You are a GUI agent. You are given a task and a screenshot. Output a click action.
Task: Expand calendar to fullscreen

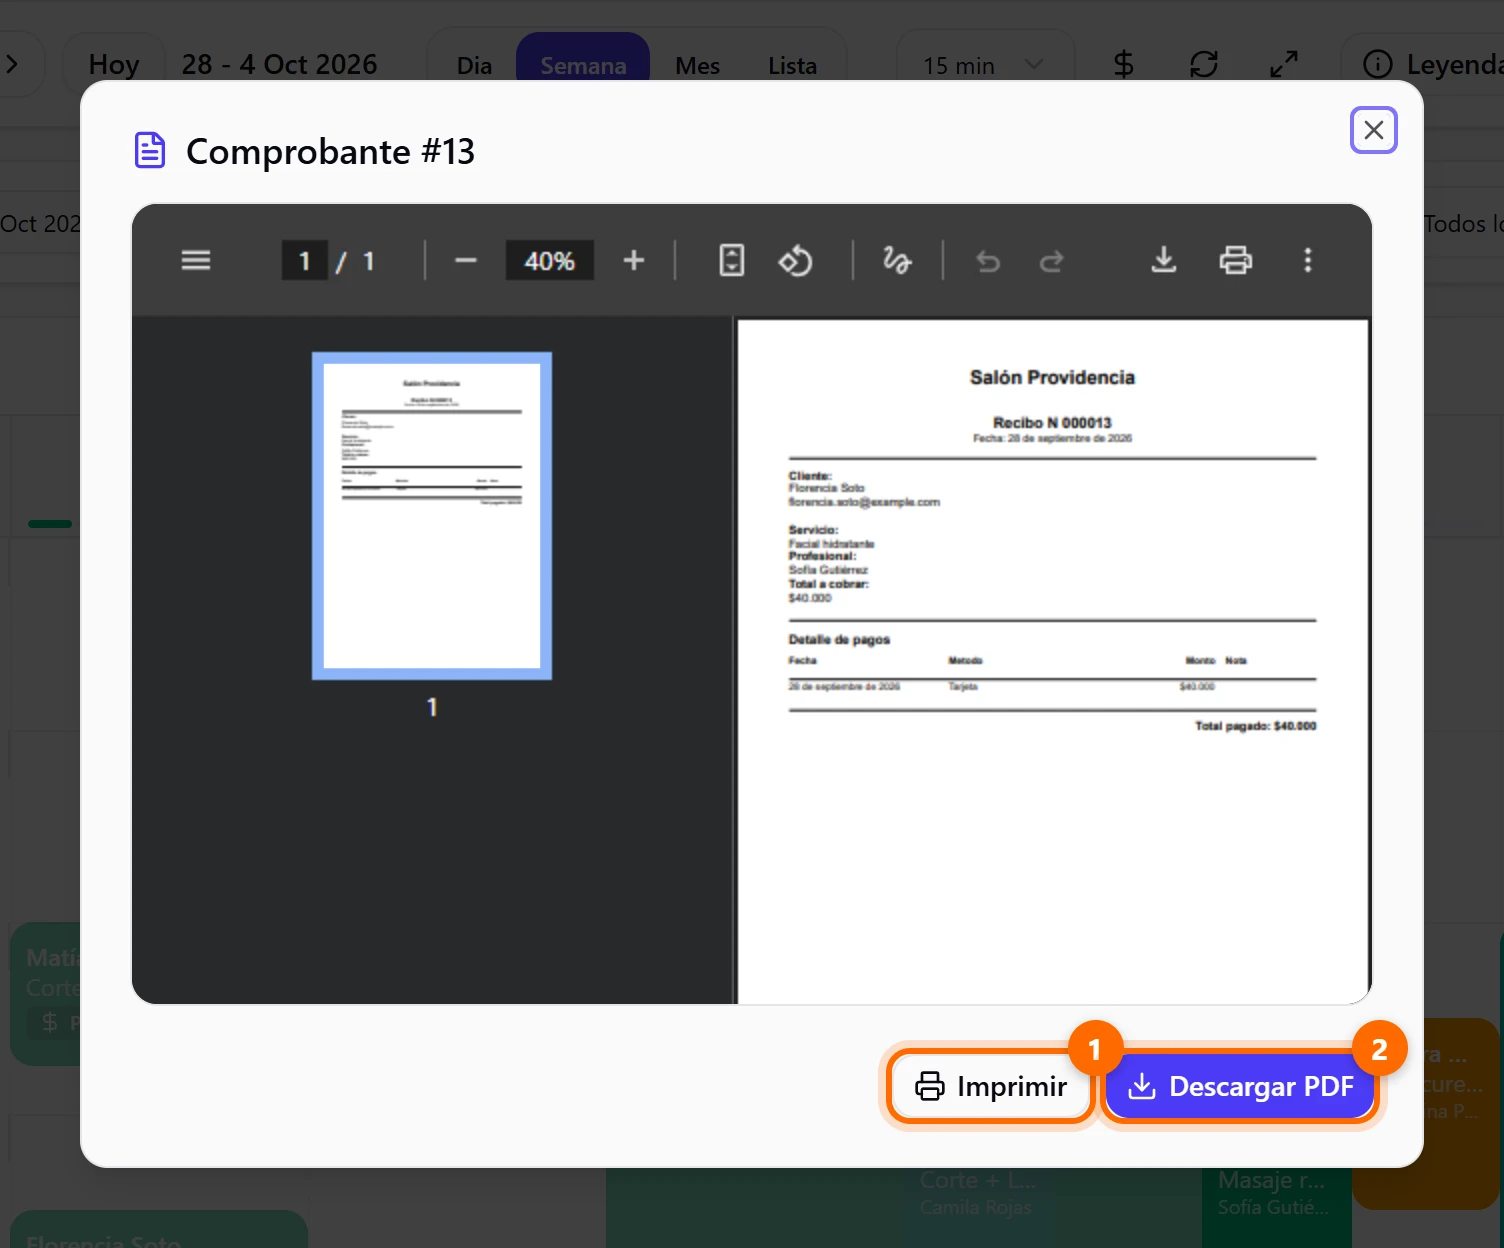click(x=1284, y=65)
